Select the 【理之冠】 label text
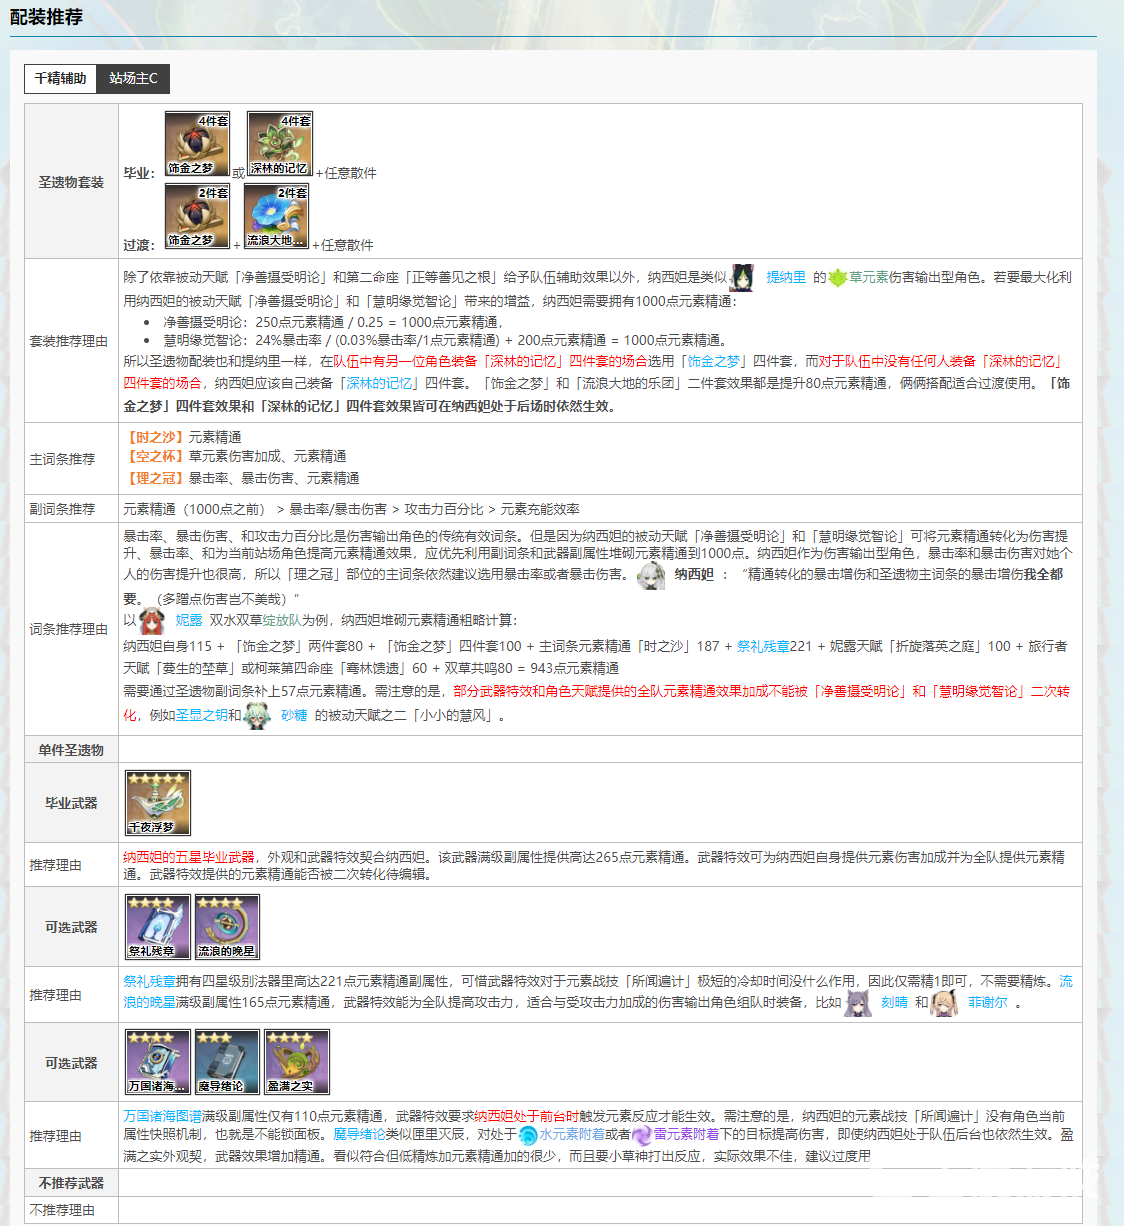The width and height of the screenshot is (1124, 1226). click(x=155, y=478)
